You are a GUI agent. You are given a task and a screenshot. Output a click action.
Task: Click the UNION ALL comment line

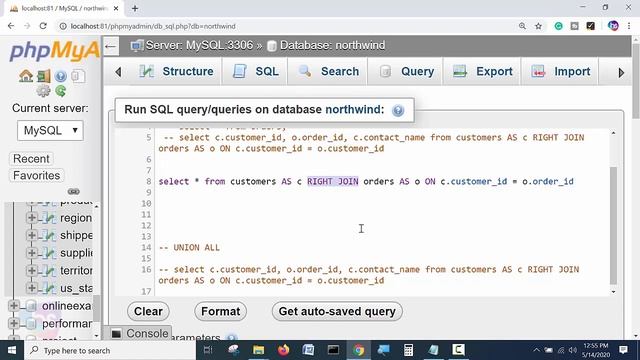click(x=189, y=247)
